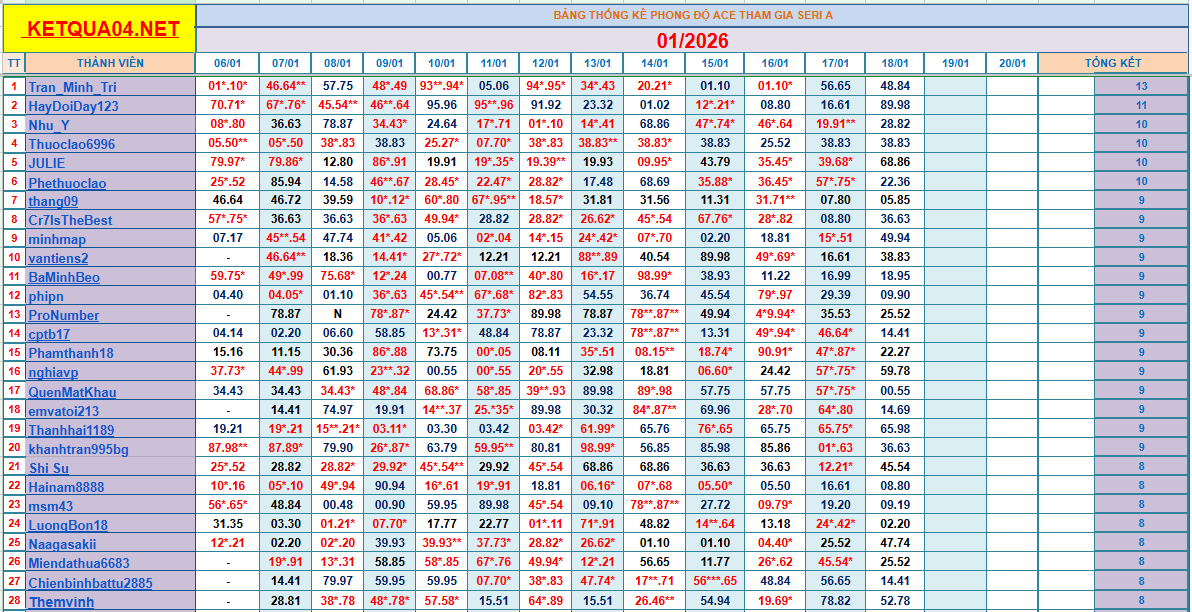Select the cell 56***.65 in Chienbinhbattu2885 row
The width and height of the screenshot is (1192, 612).
point(715,583)
